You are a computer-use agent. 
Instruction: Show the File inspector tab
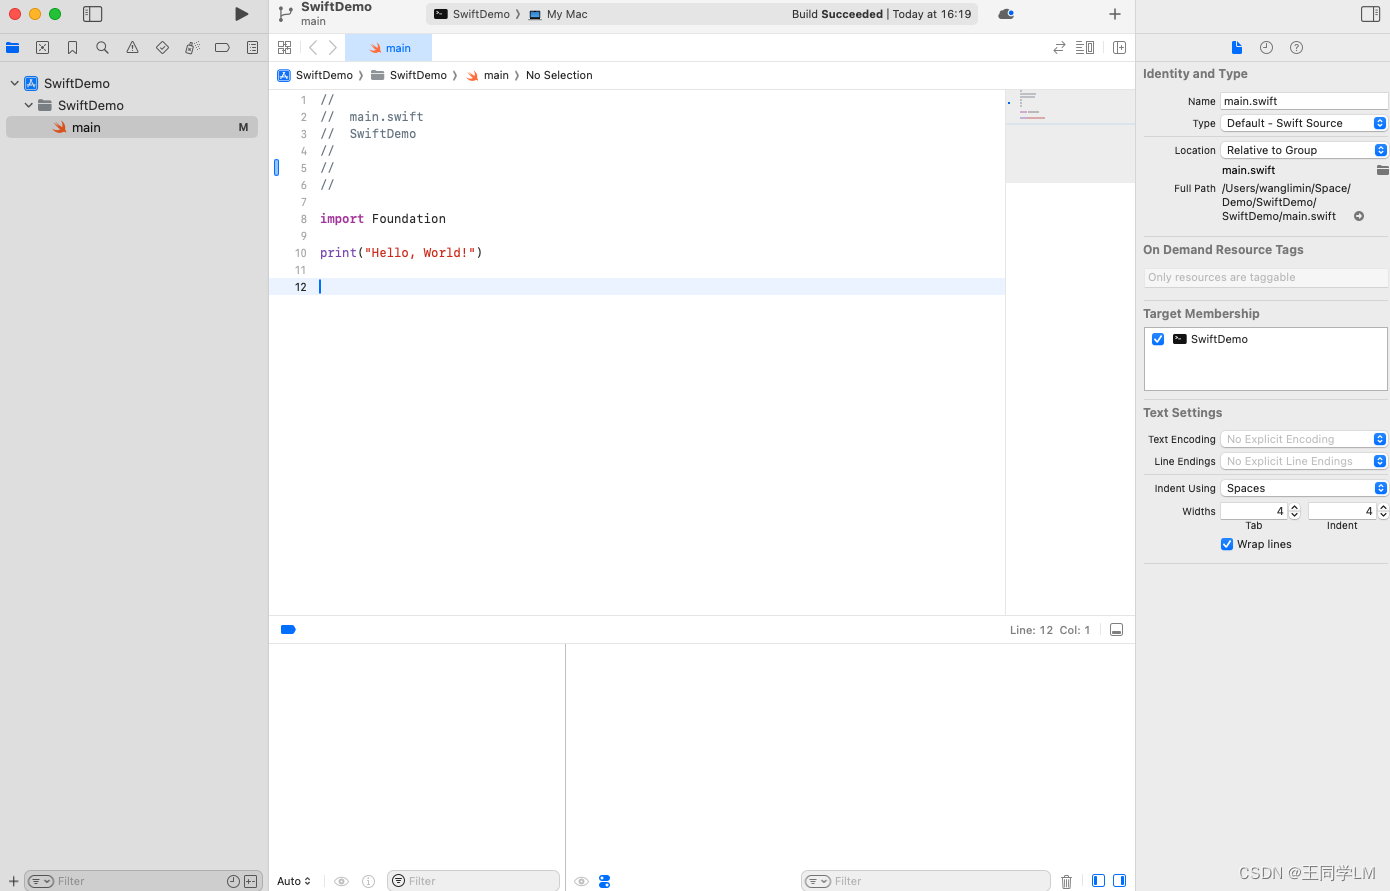[x=1237, y=47]
